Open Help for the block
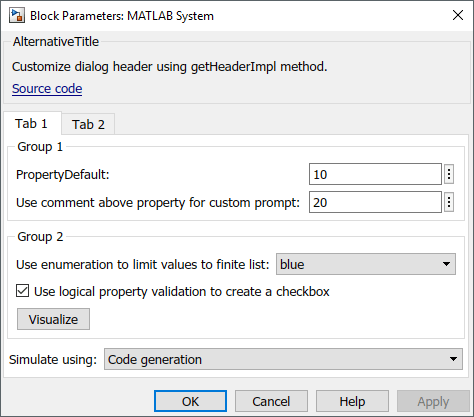Viewport: 474px width, 417px height. coord(352,401)
